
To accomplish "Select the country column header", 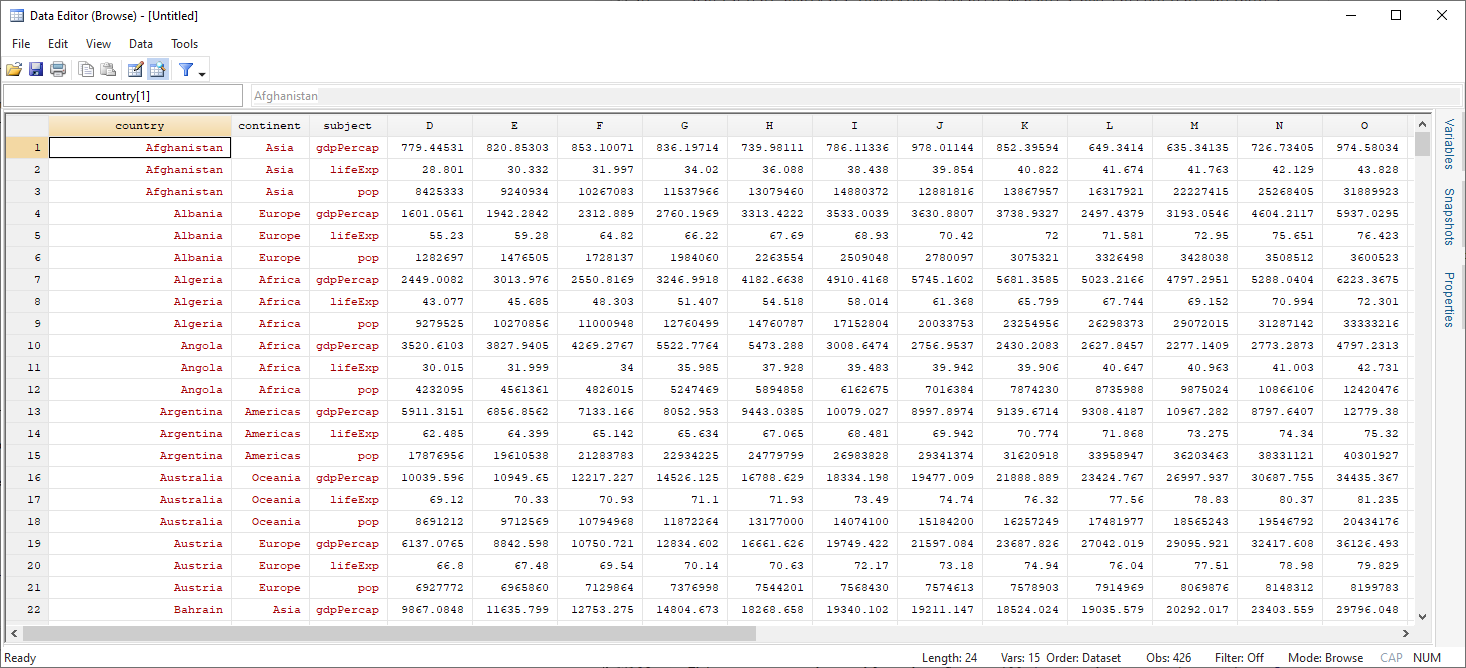I will coord(140,126).
